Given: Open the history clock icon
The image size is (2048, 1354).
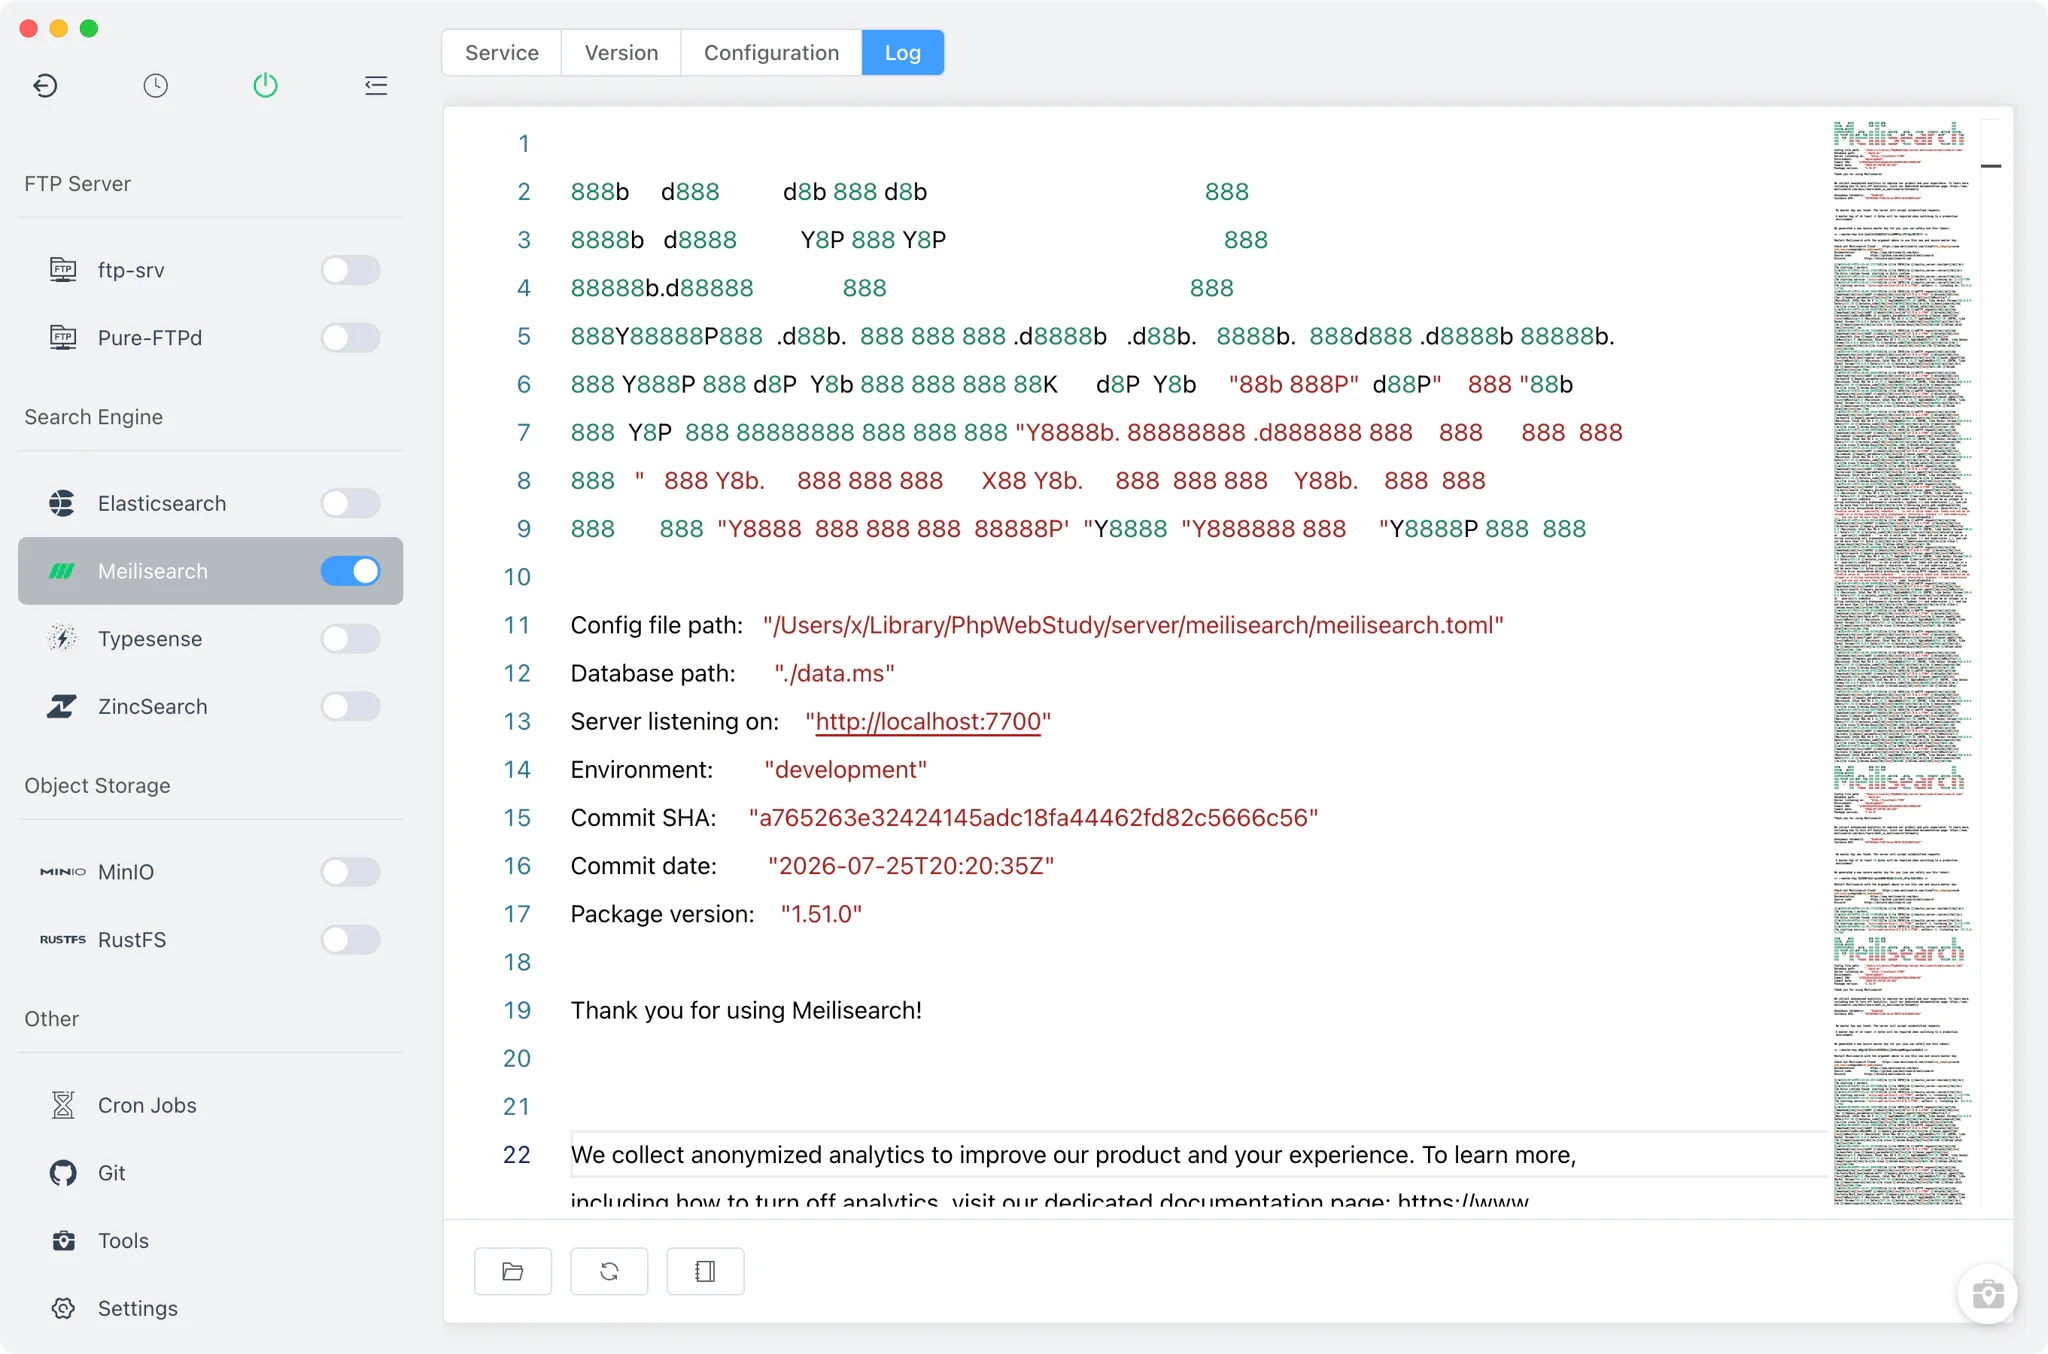Looking at the screenshot, I should 155,85.
